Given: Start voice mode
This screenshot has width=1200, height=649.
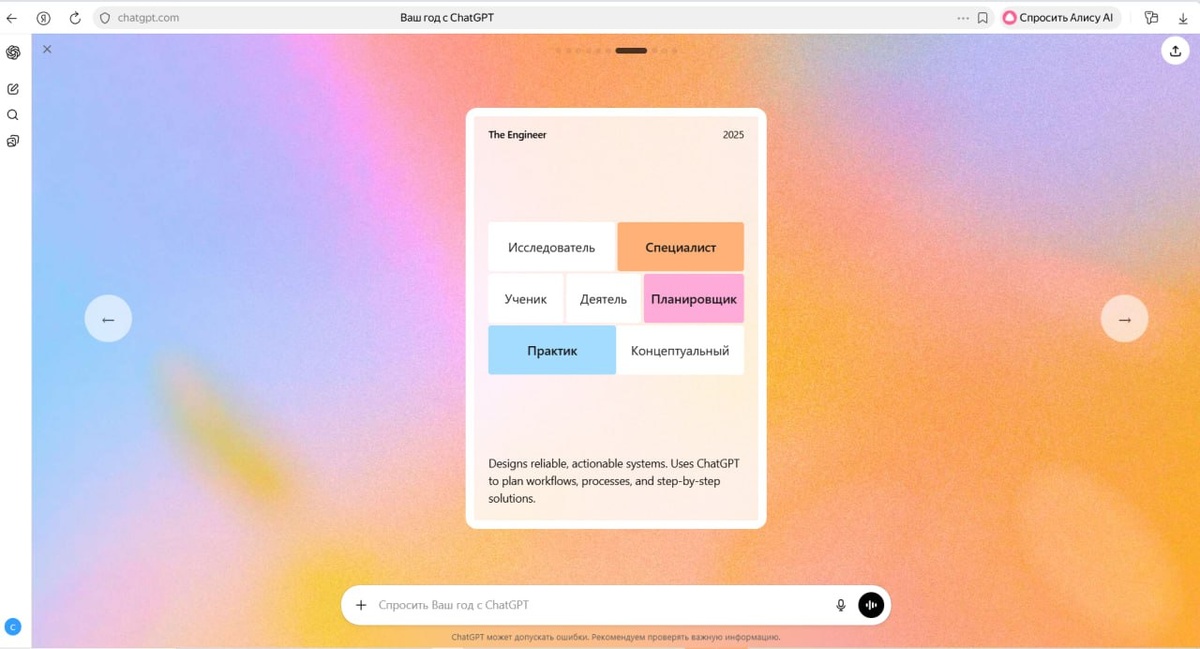Looking at the screenshot, I should [x=871, y=605].
